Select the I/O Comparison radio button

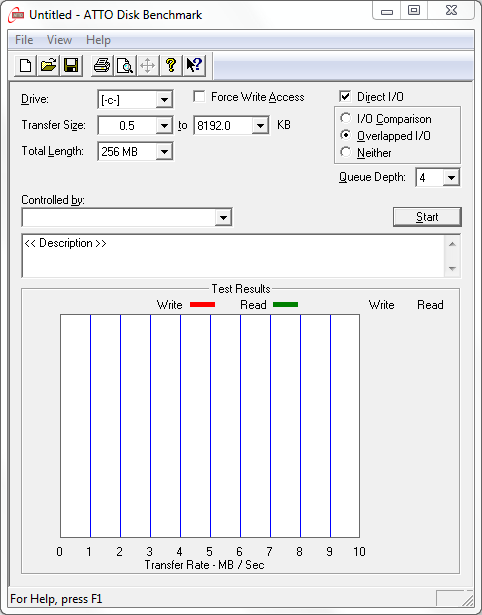click(x=346, y=118)
